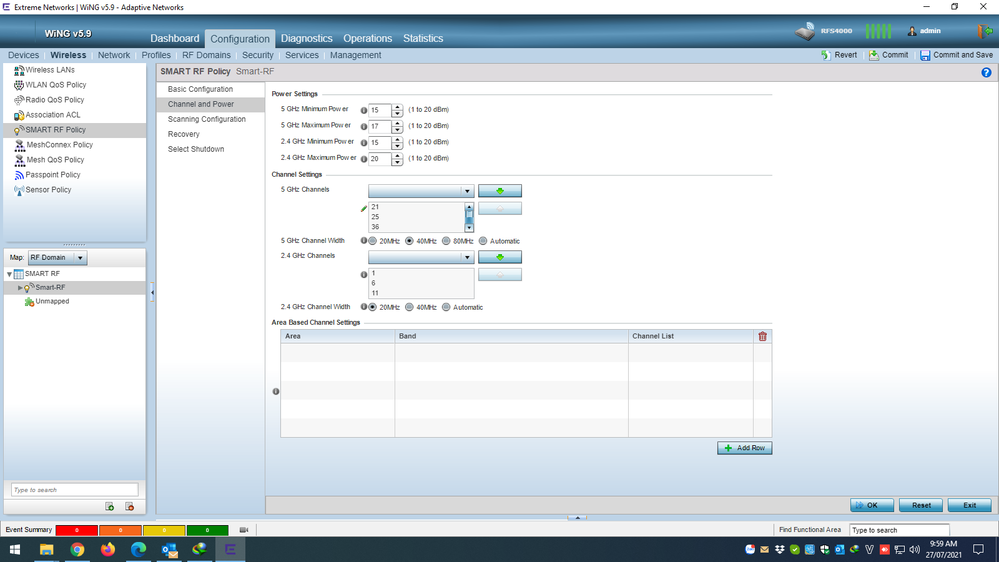
Task: Open Passpoint Policy icon
Action: pyautogui.click(x=19, y=175)
